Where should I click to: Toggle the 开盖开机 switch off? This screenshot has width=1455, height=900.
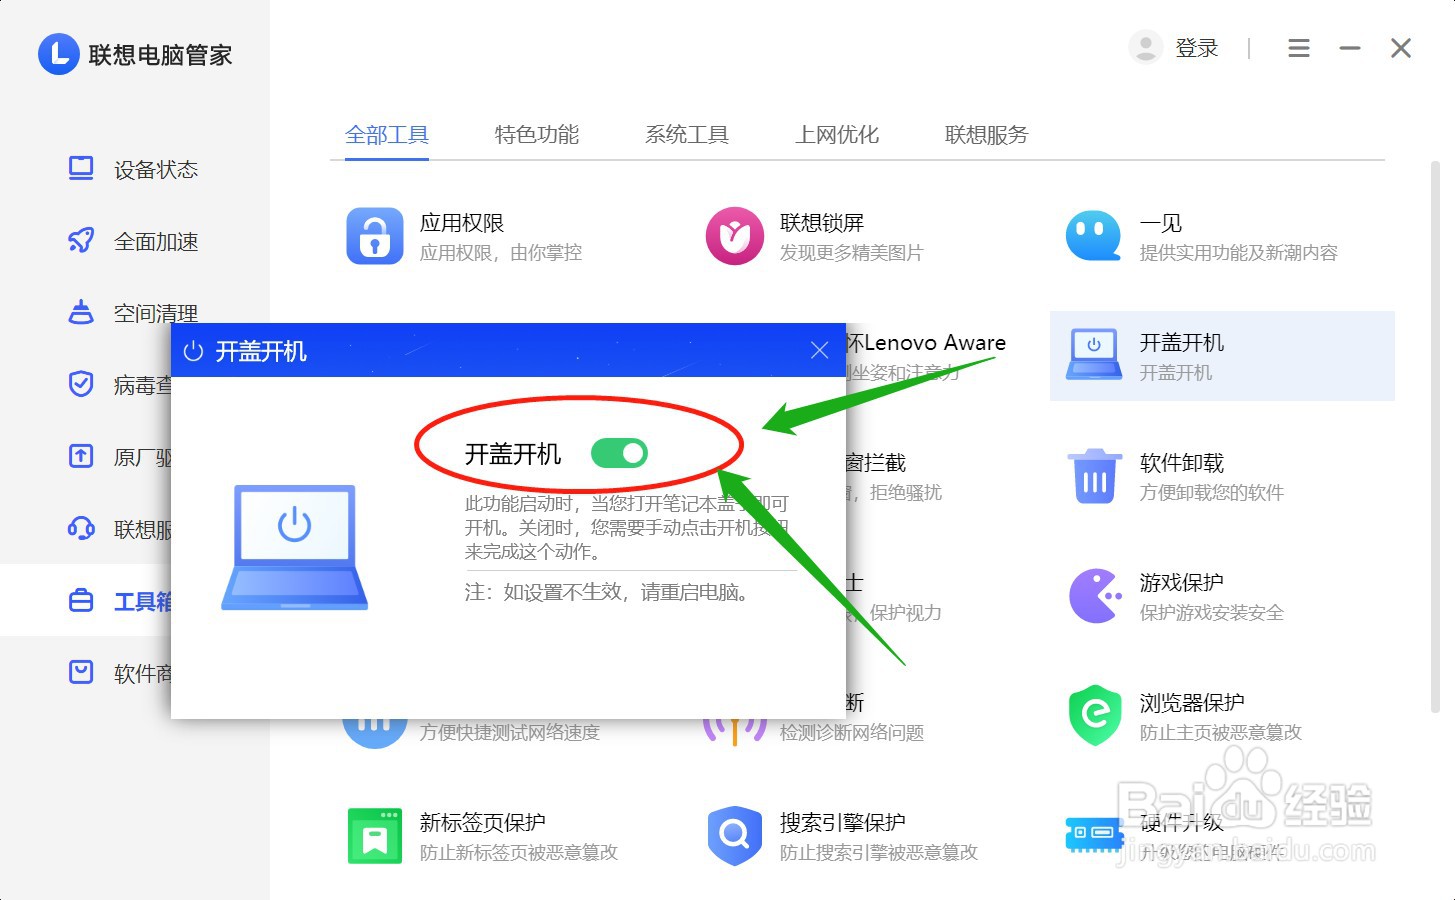tap(619, 453)
